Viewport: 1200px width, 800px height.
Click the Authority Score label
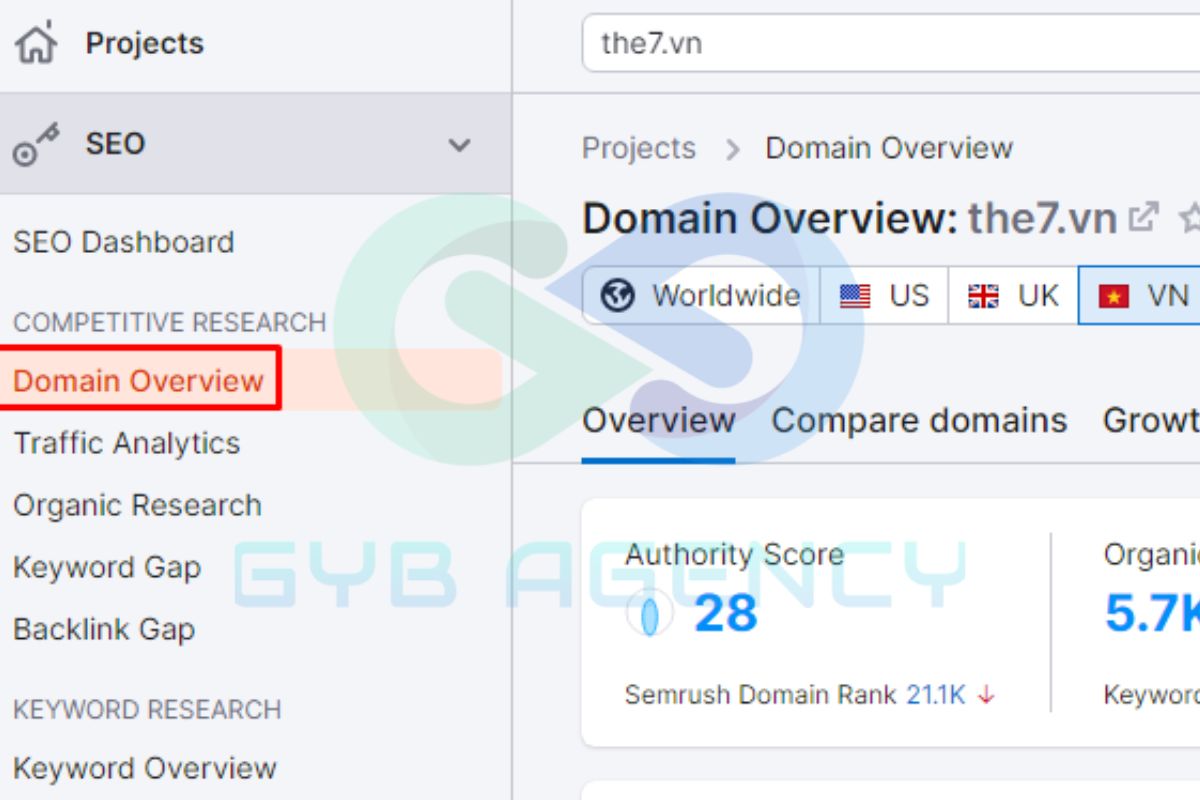734,555
